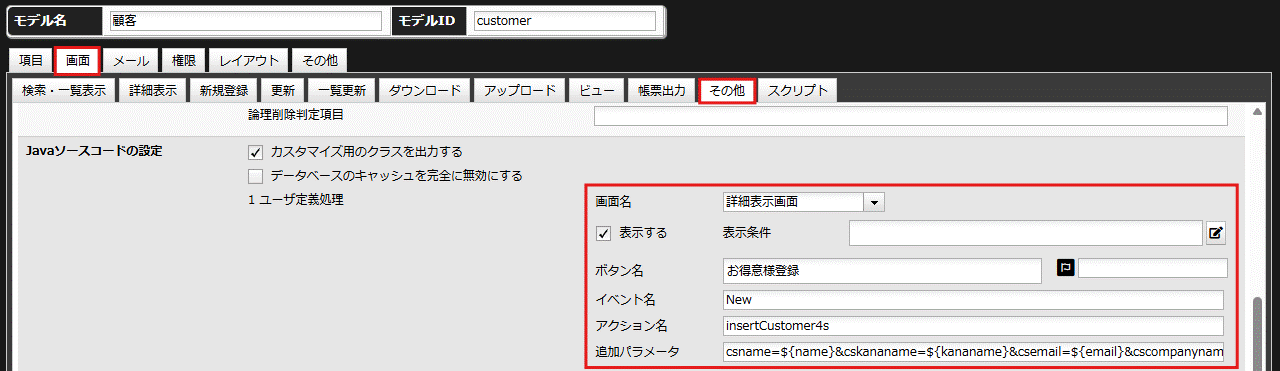This screenshot has height=371, width=1280.
Task: Switch to the メール tab
Action: (x=131, y=61)
